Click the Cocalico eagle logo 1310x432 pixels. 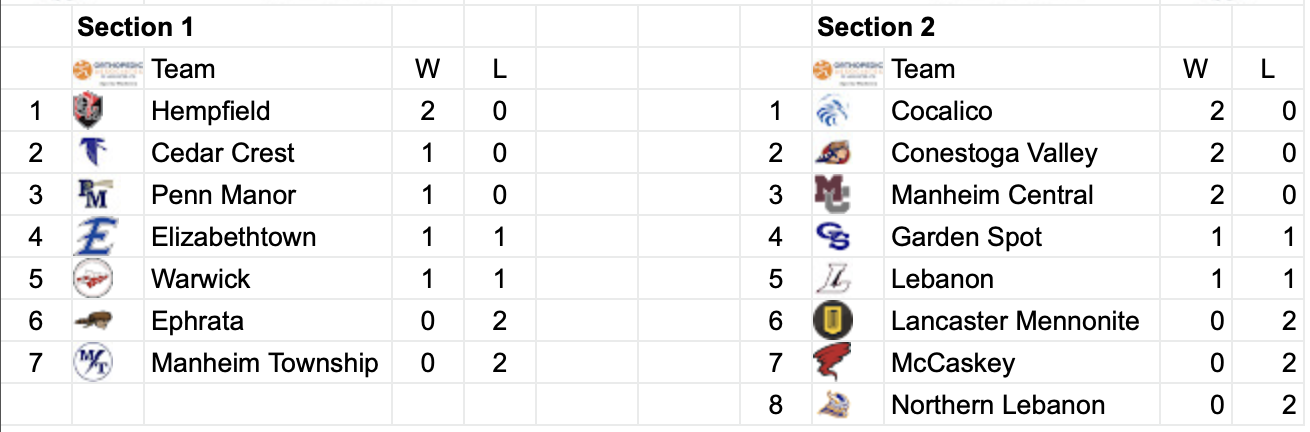tap(832, 111)
